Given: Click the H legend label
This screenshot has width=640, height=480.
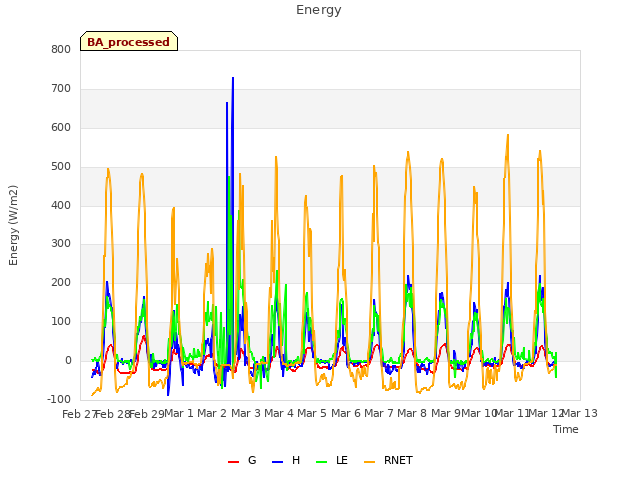Looking at the screenshot, I should coord(296,460).
